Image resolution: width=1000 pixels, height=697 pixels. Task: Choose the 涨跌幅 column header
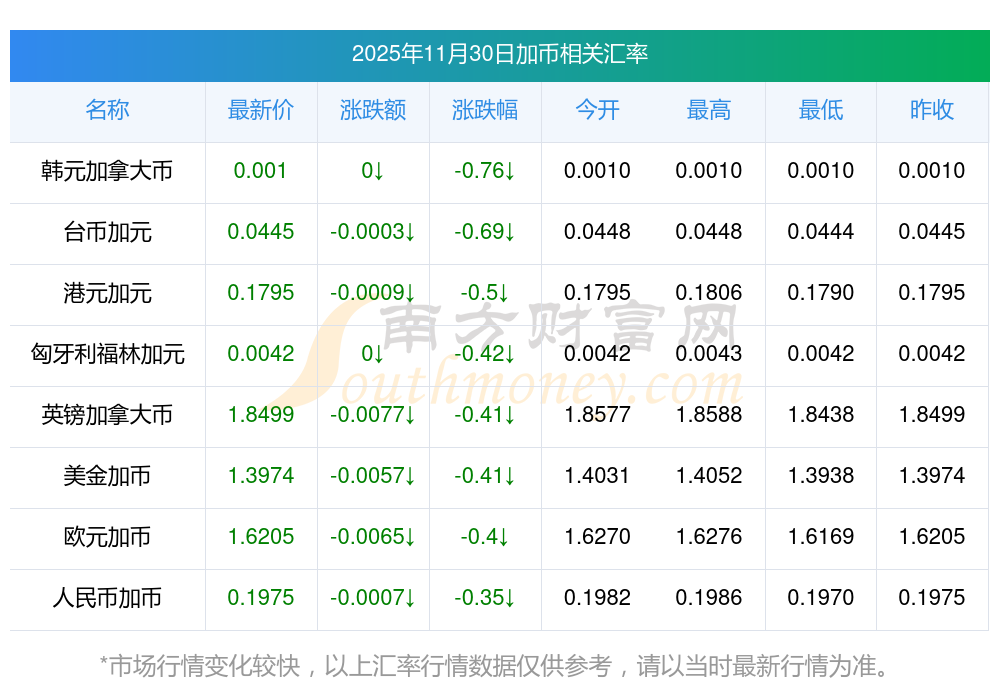point(485,110)
